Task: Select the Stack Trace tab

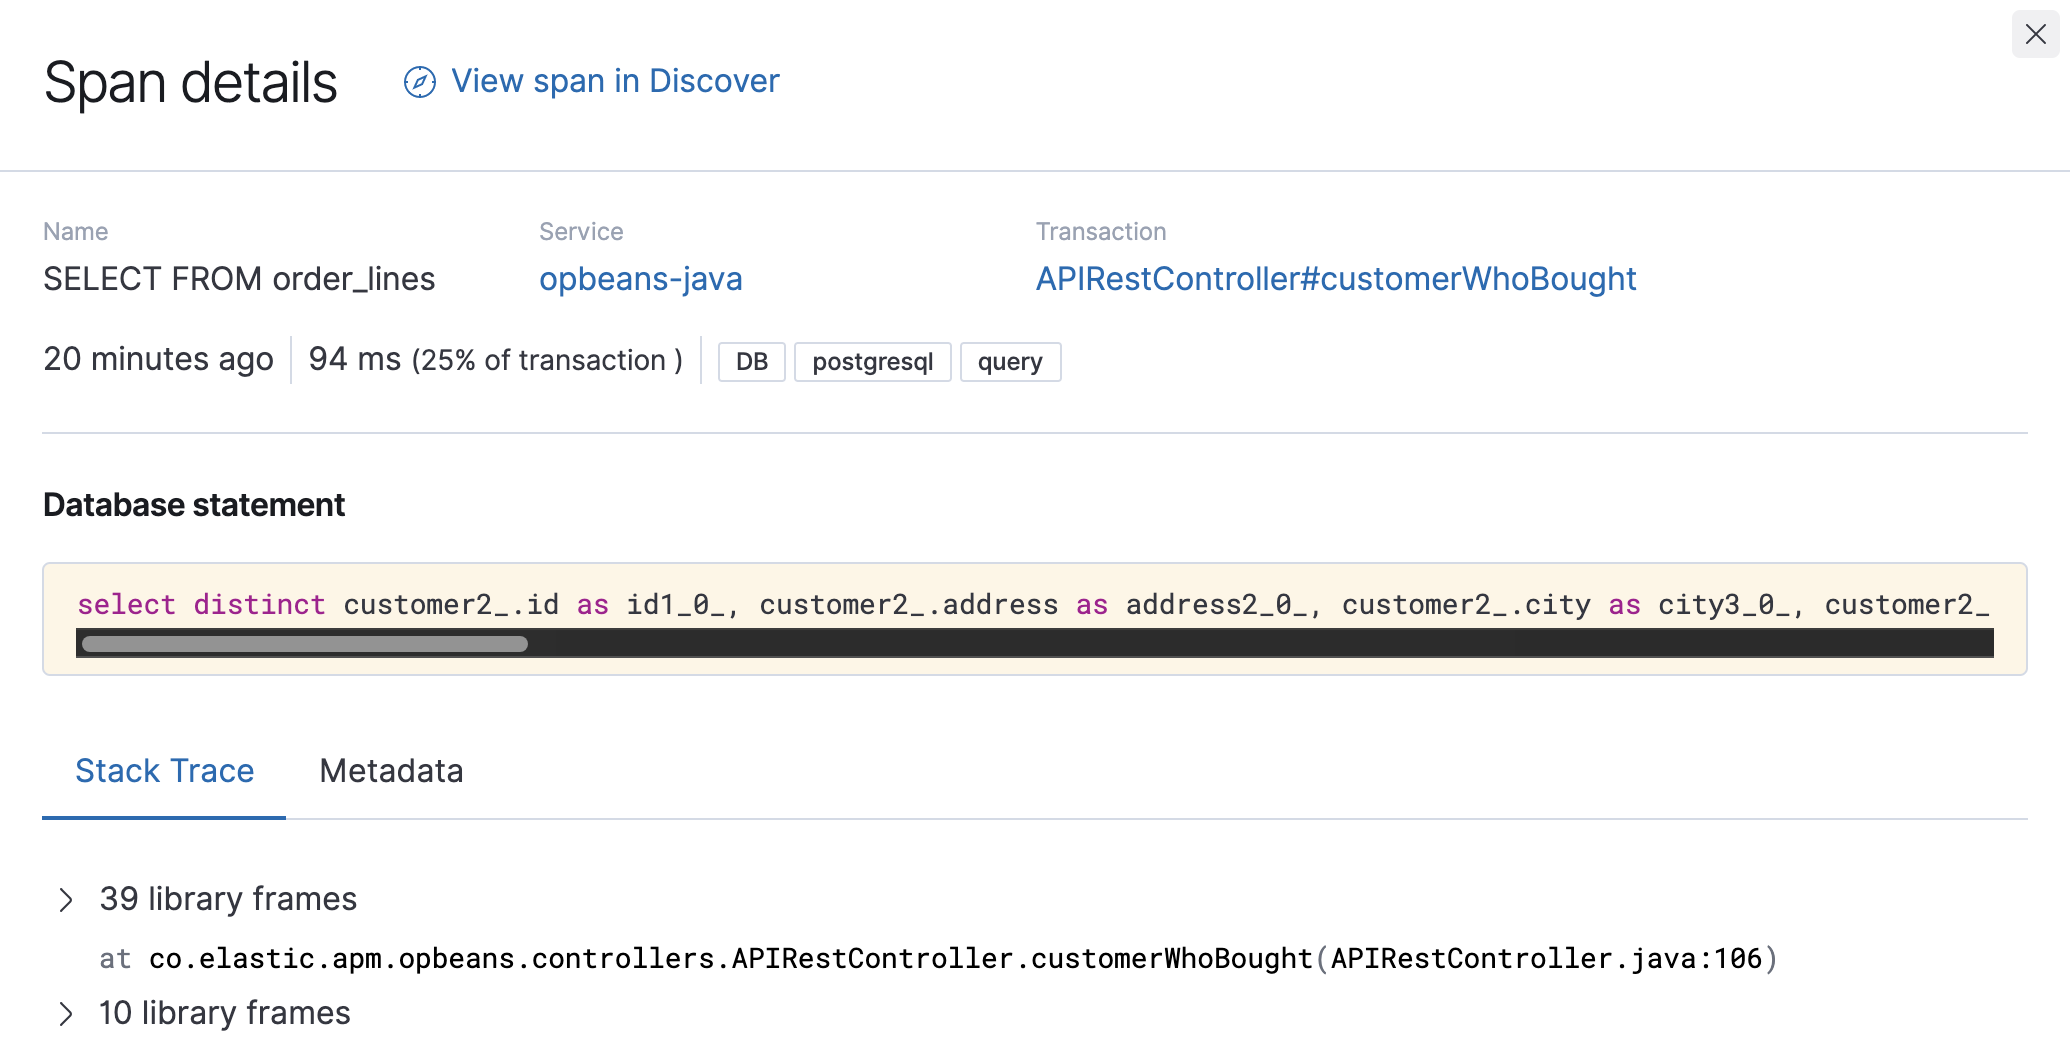Action: click(x=164, y=771)
